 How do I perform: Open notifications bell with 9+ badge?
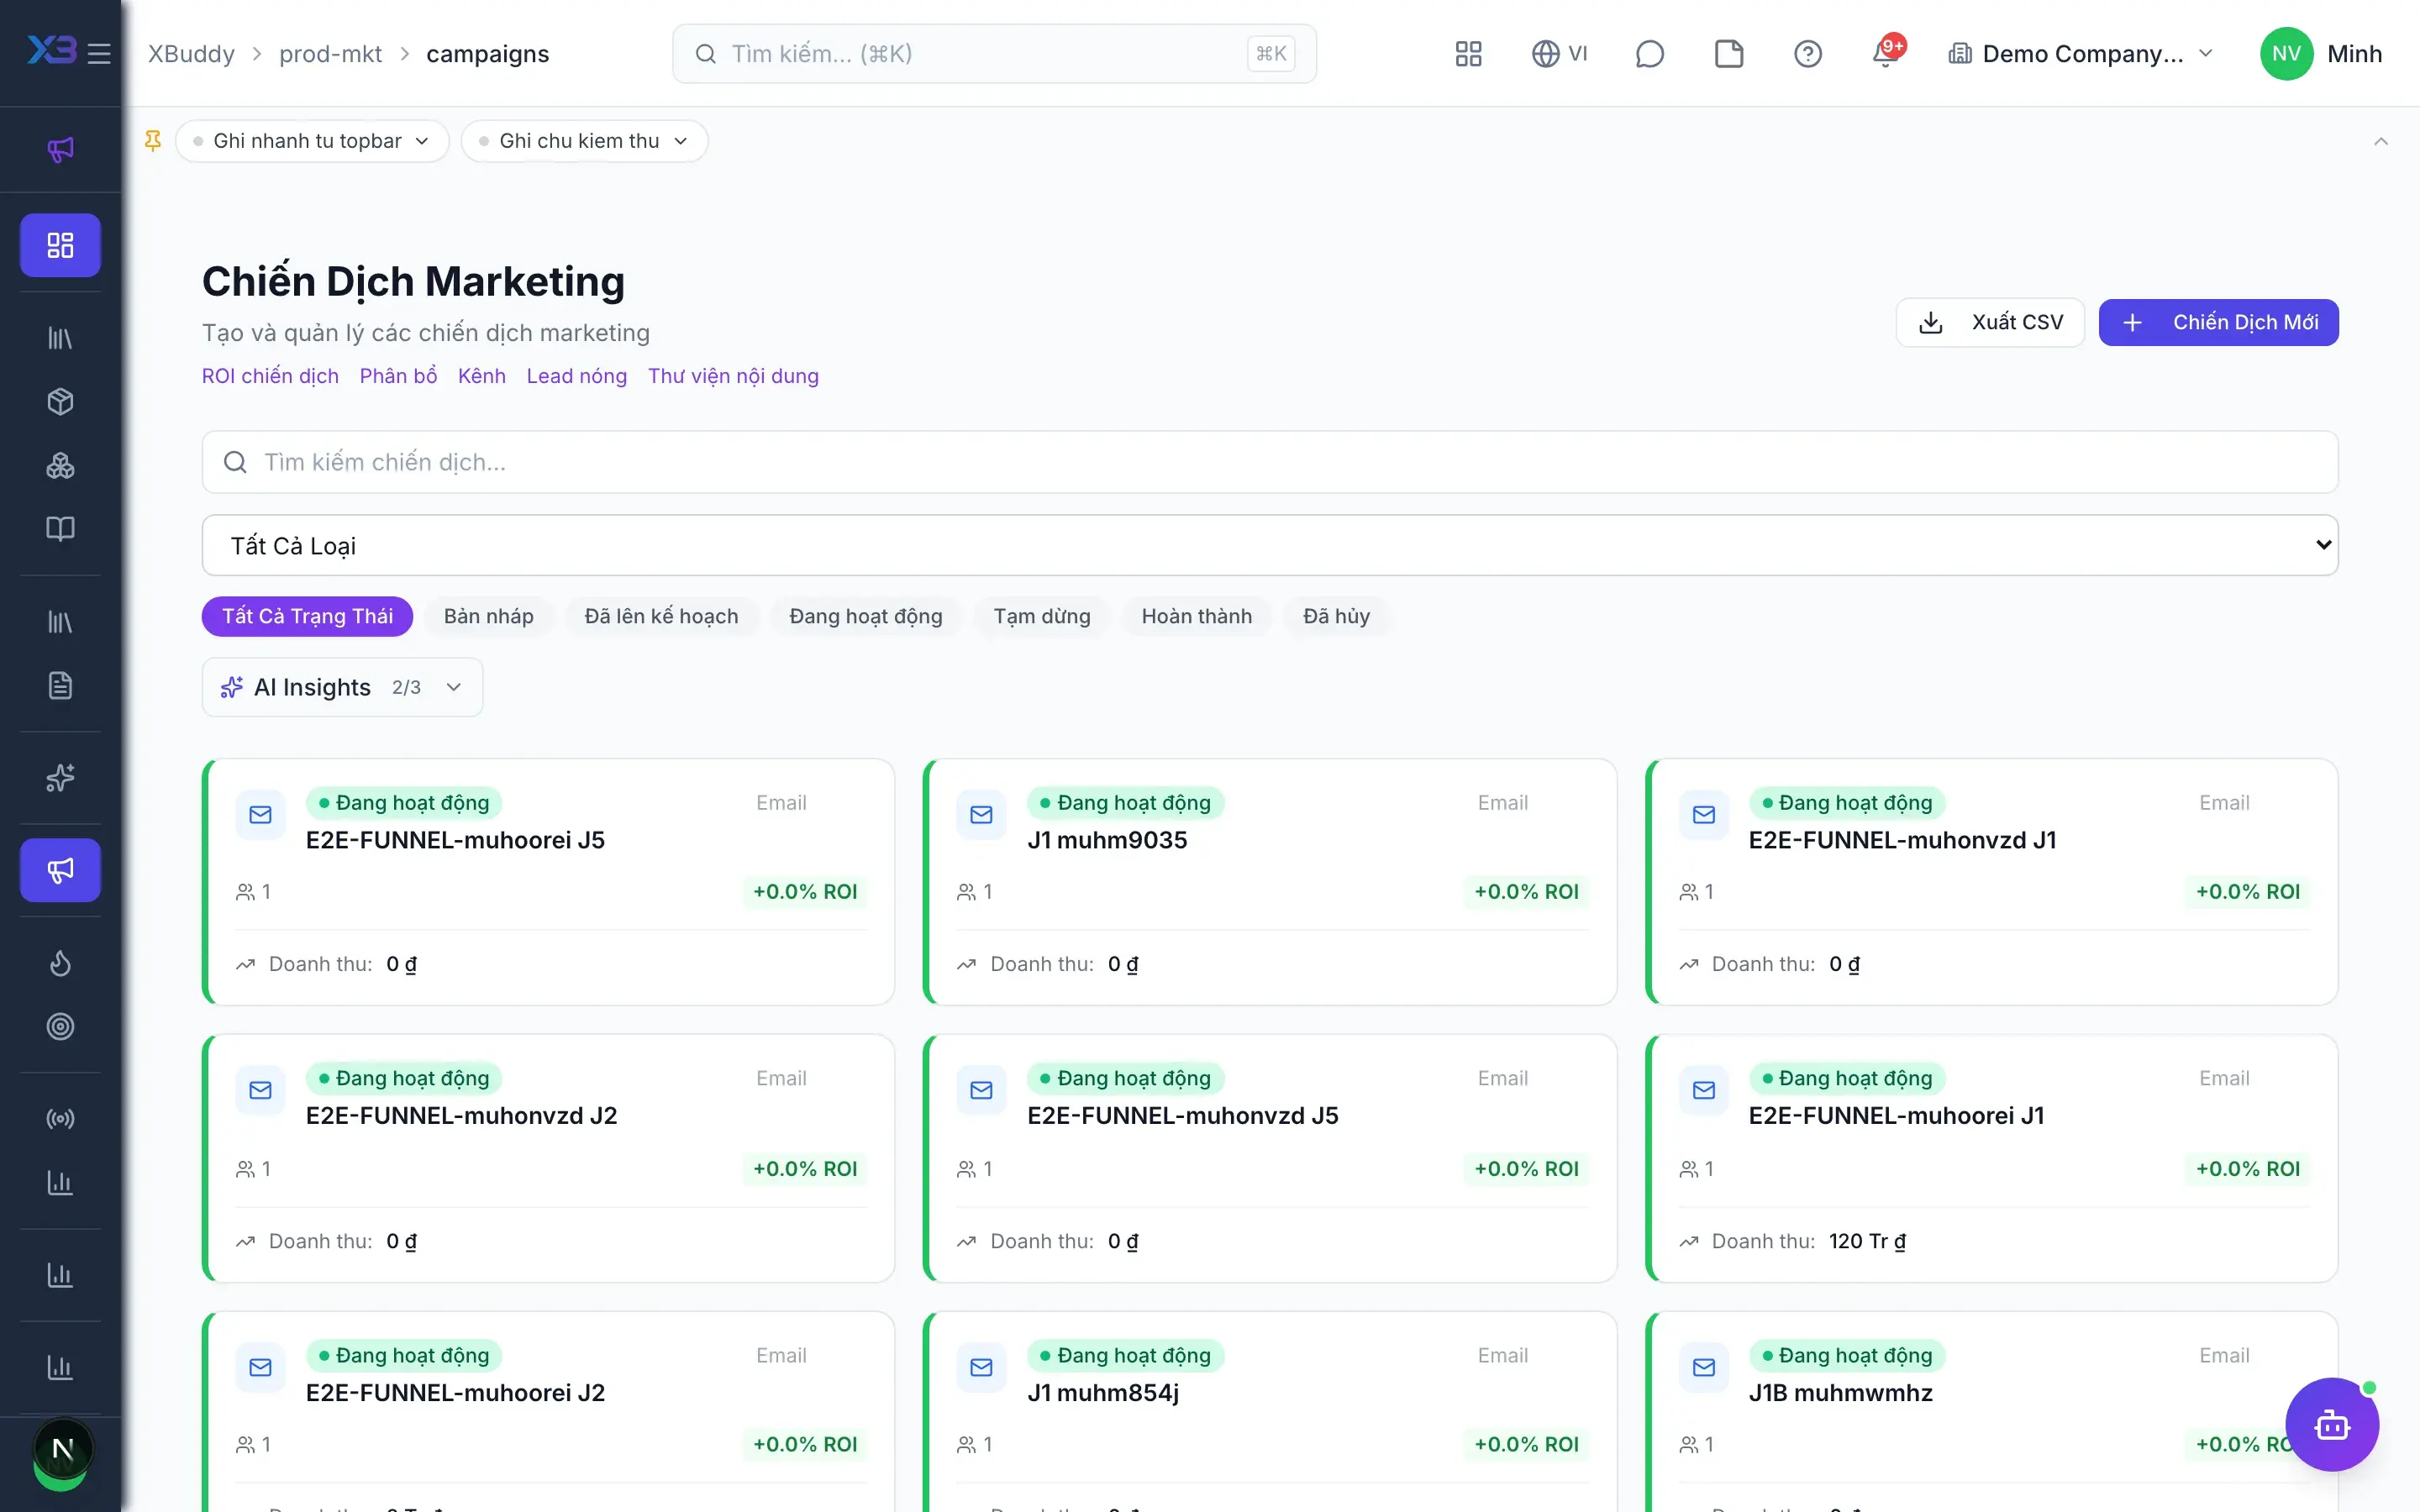tap(1886, 52)
